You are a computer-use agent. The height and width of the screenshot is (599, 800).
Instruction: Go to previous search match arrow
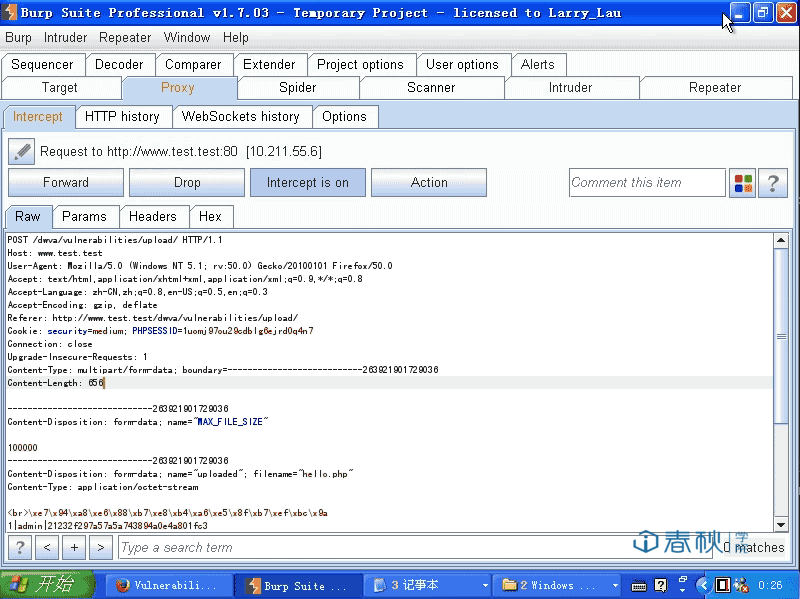point(47,547)
